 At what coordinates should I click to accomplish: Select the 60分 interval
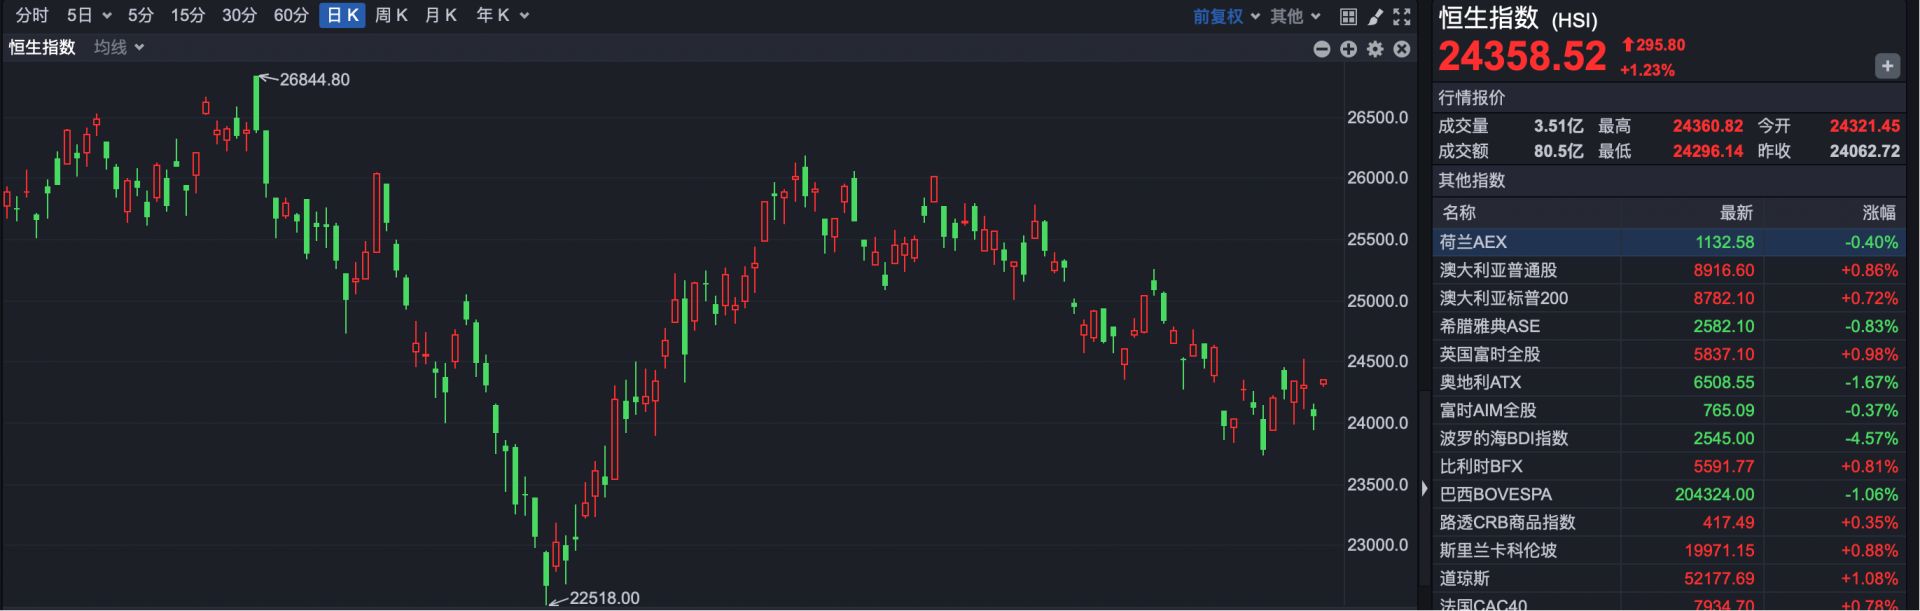click(x=291, y=15)
